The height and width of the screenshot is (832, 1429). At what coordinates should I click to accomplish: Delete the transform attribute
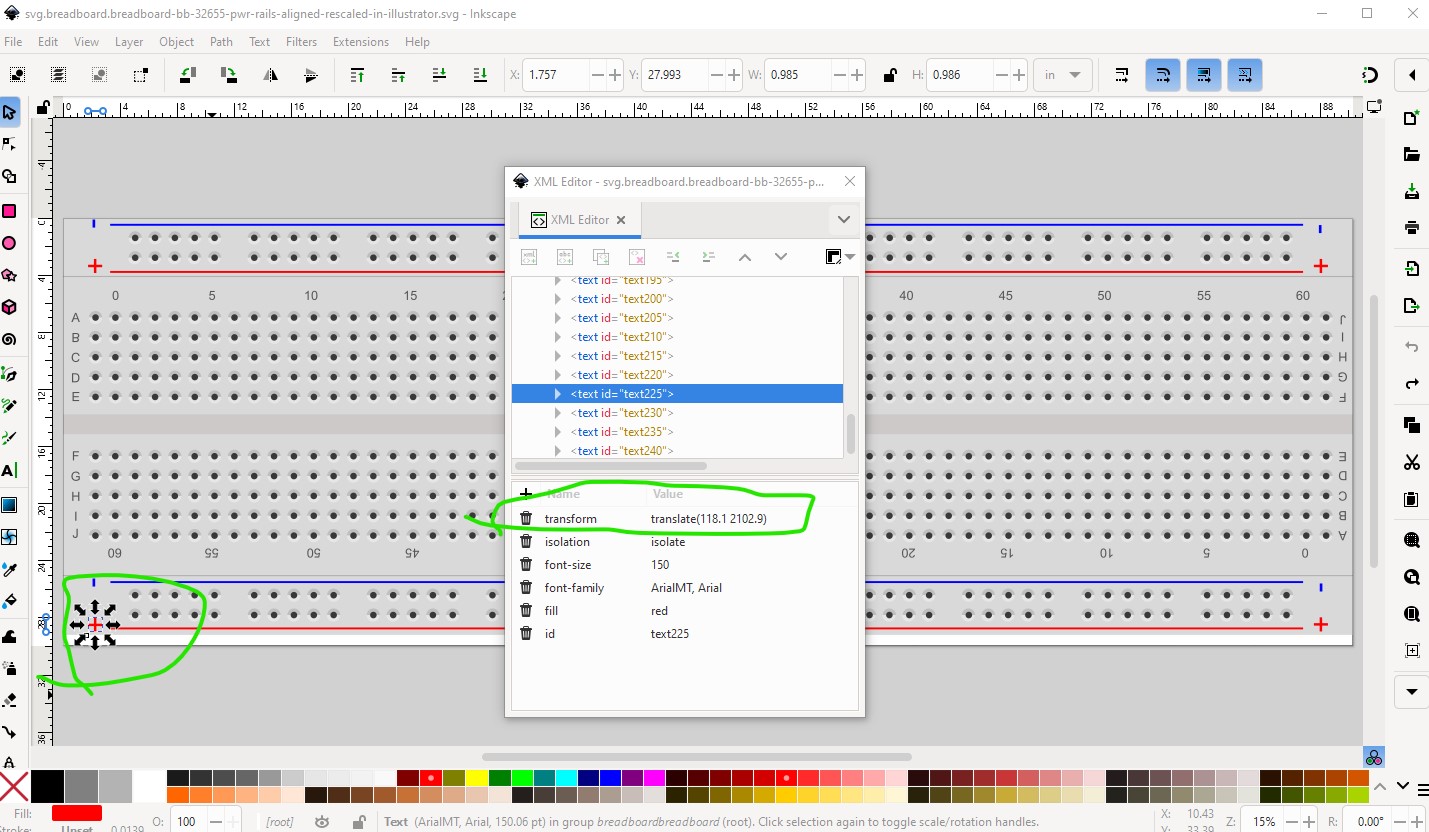526,518
